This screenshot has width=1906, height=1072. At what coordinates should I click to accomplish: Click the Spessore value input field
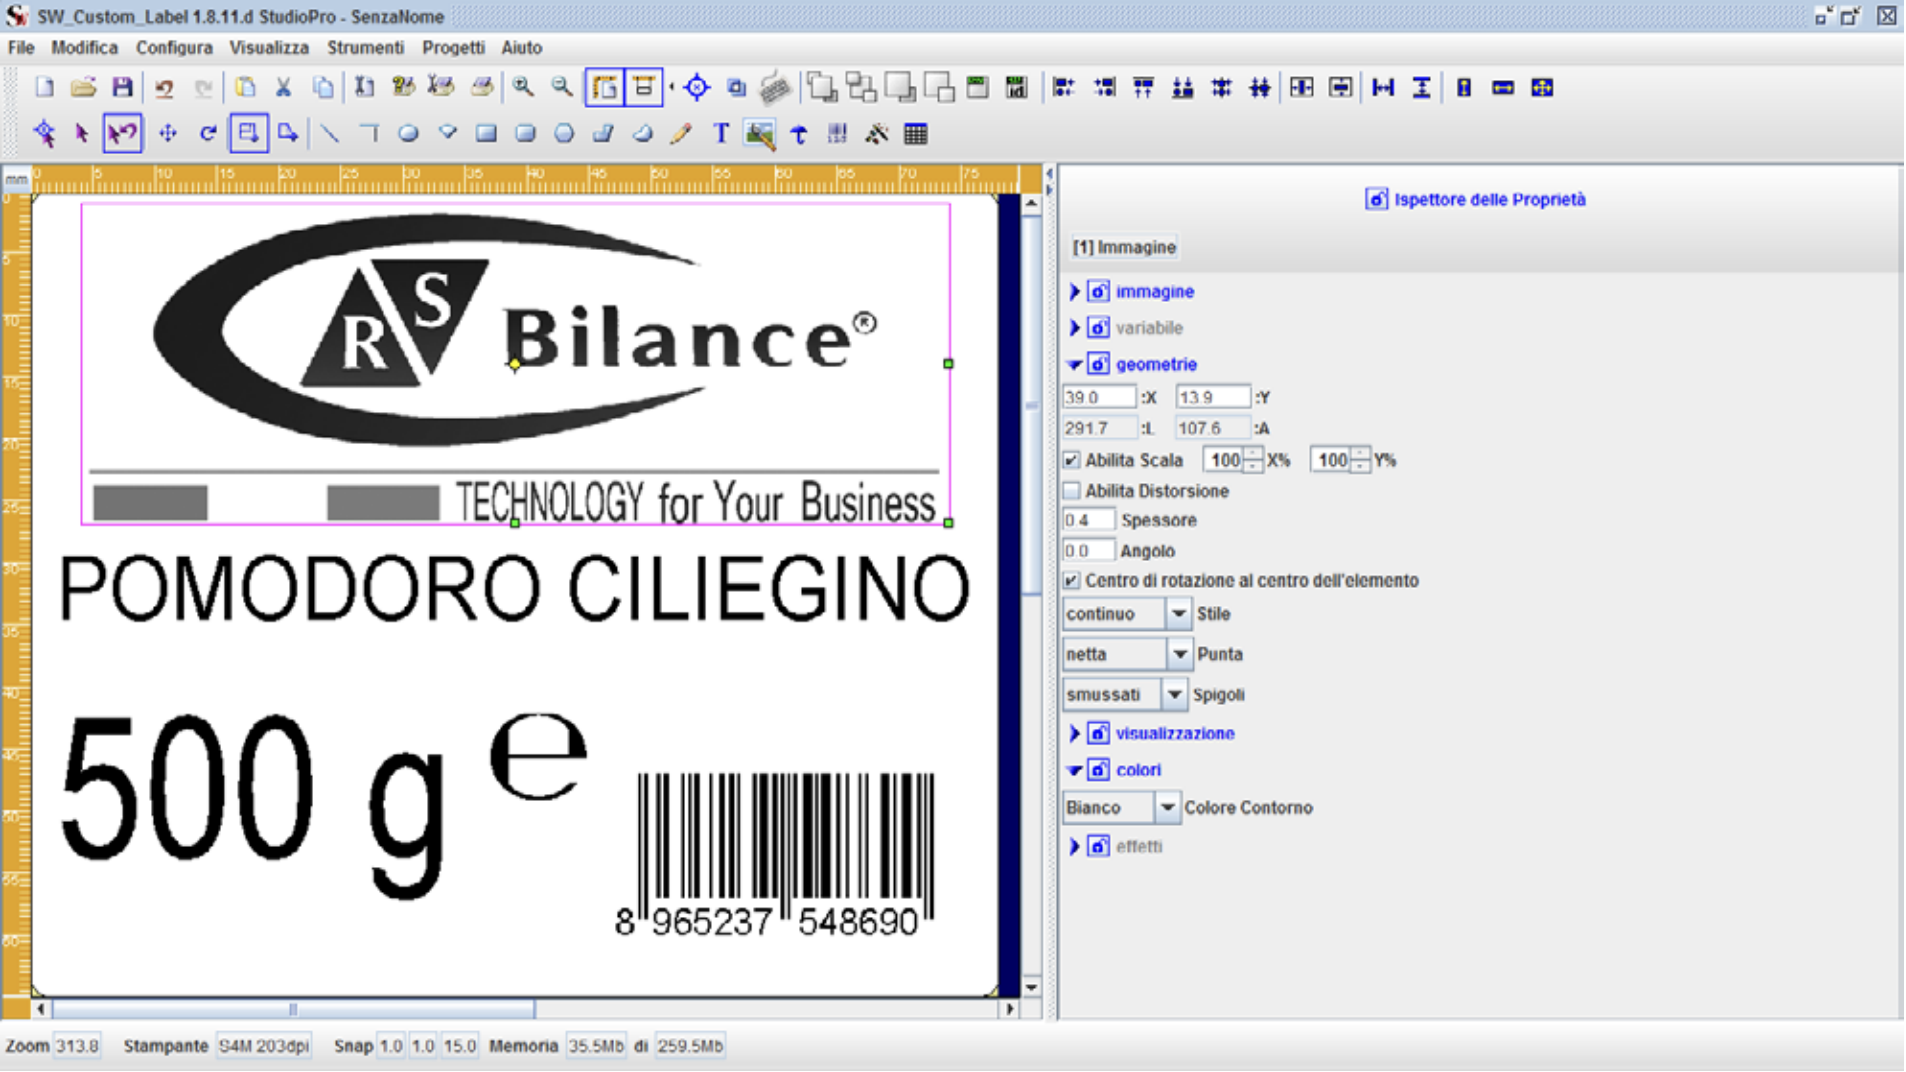click(1088, 520)
